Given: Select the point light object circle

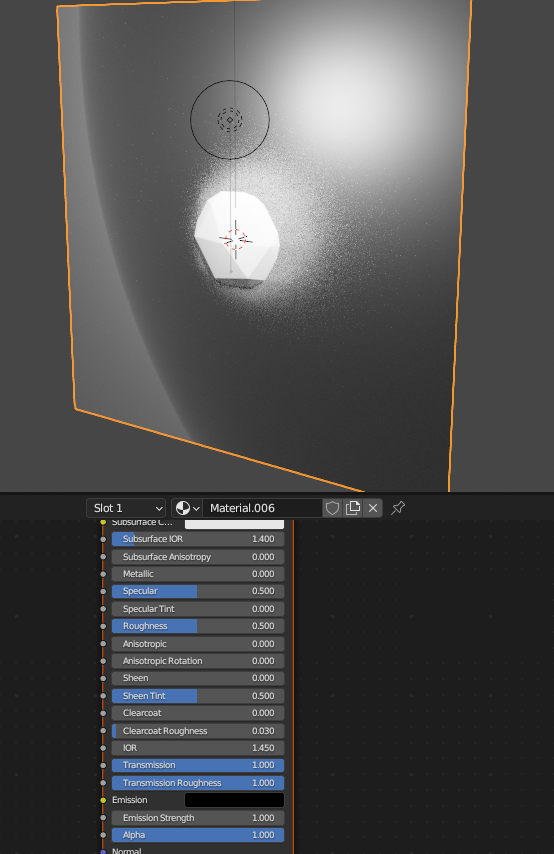Looking at the screenshot, I should [230, 120].
